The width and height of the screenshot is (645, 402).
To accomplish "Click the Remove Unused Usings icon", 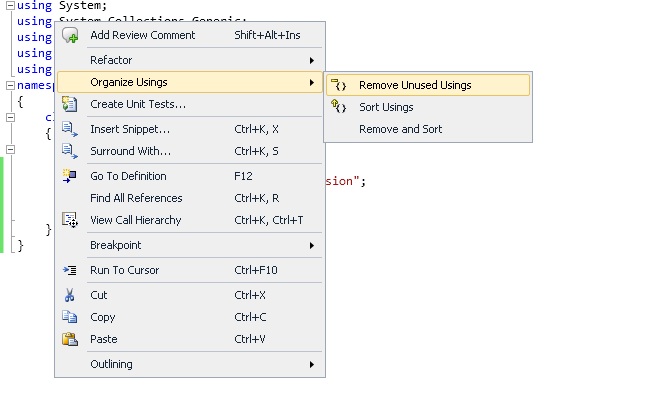I will [x=339, y=85].
